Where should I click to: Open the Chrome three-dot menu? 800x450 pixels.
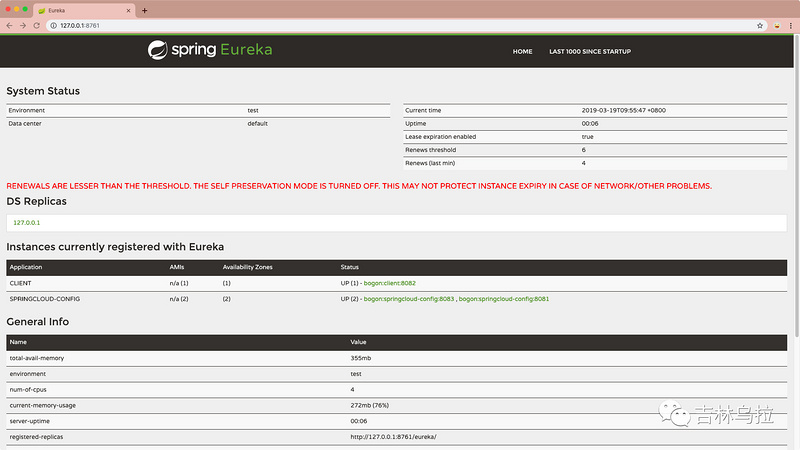click(791, 26)
